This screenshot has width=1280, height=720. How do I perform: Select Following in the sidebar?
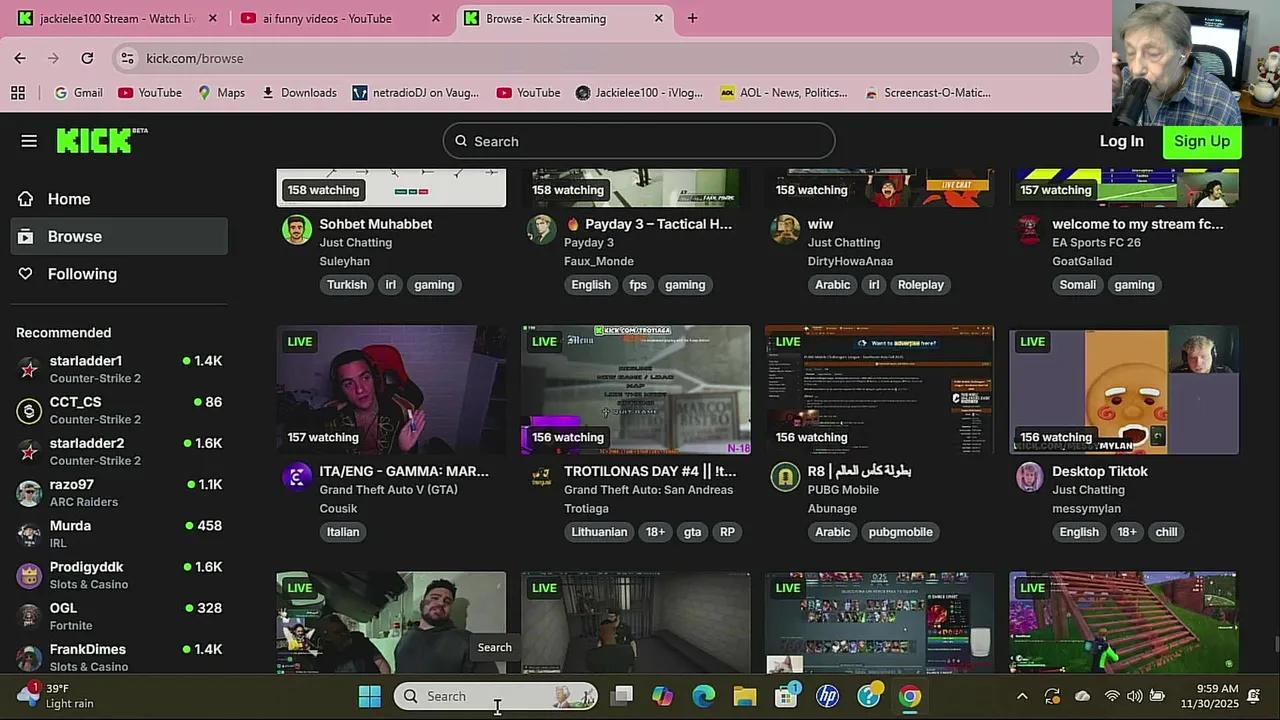point(119,274)
